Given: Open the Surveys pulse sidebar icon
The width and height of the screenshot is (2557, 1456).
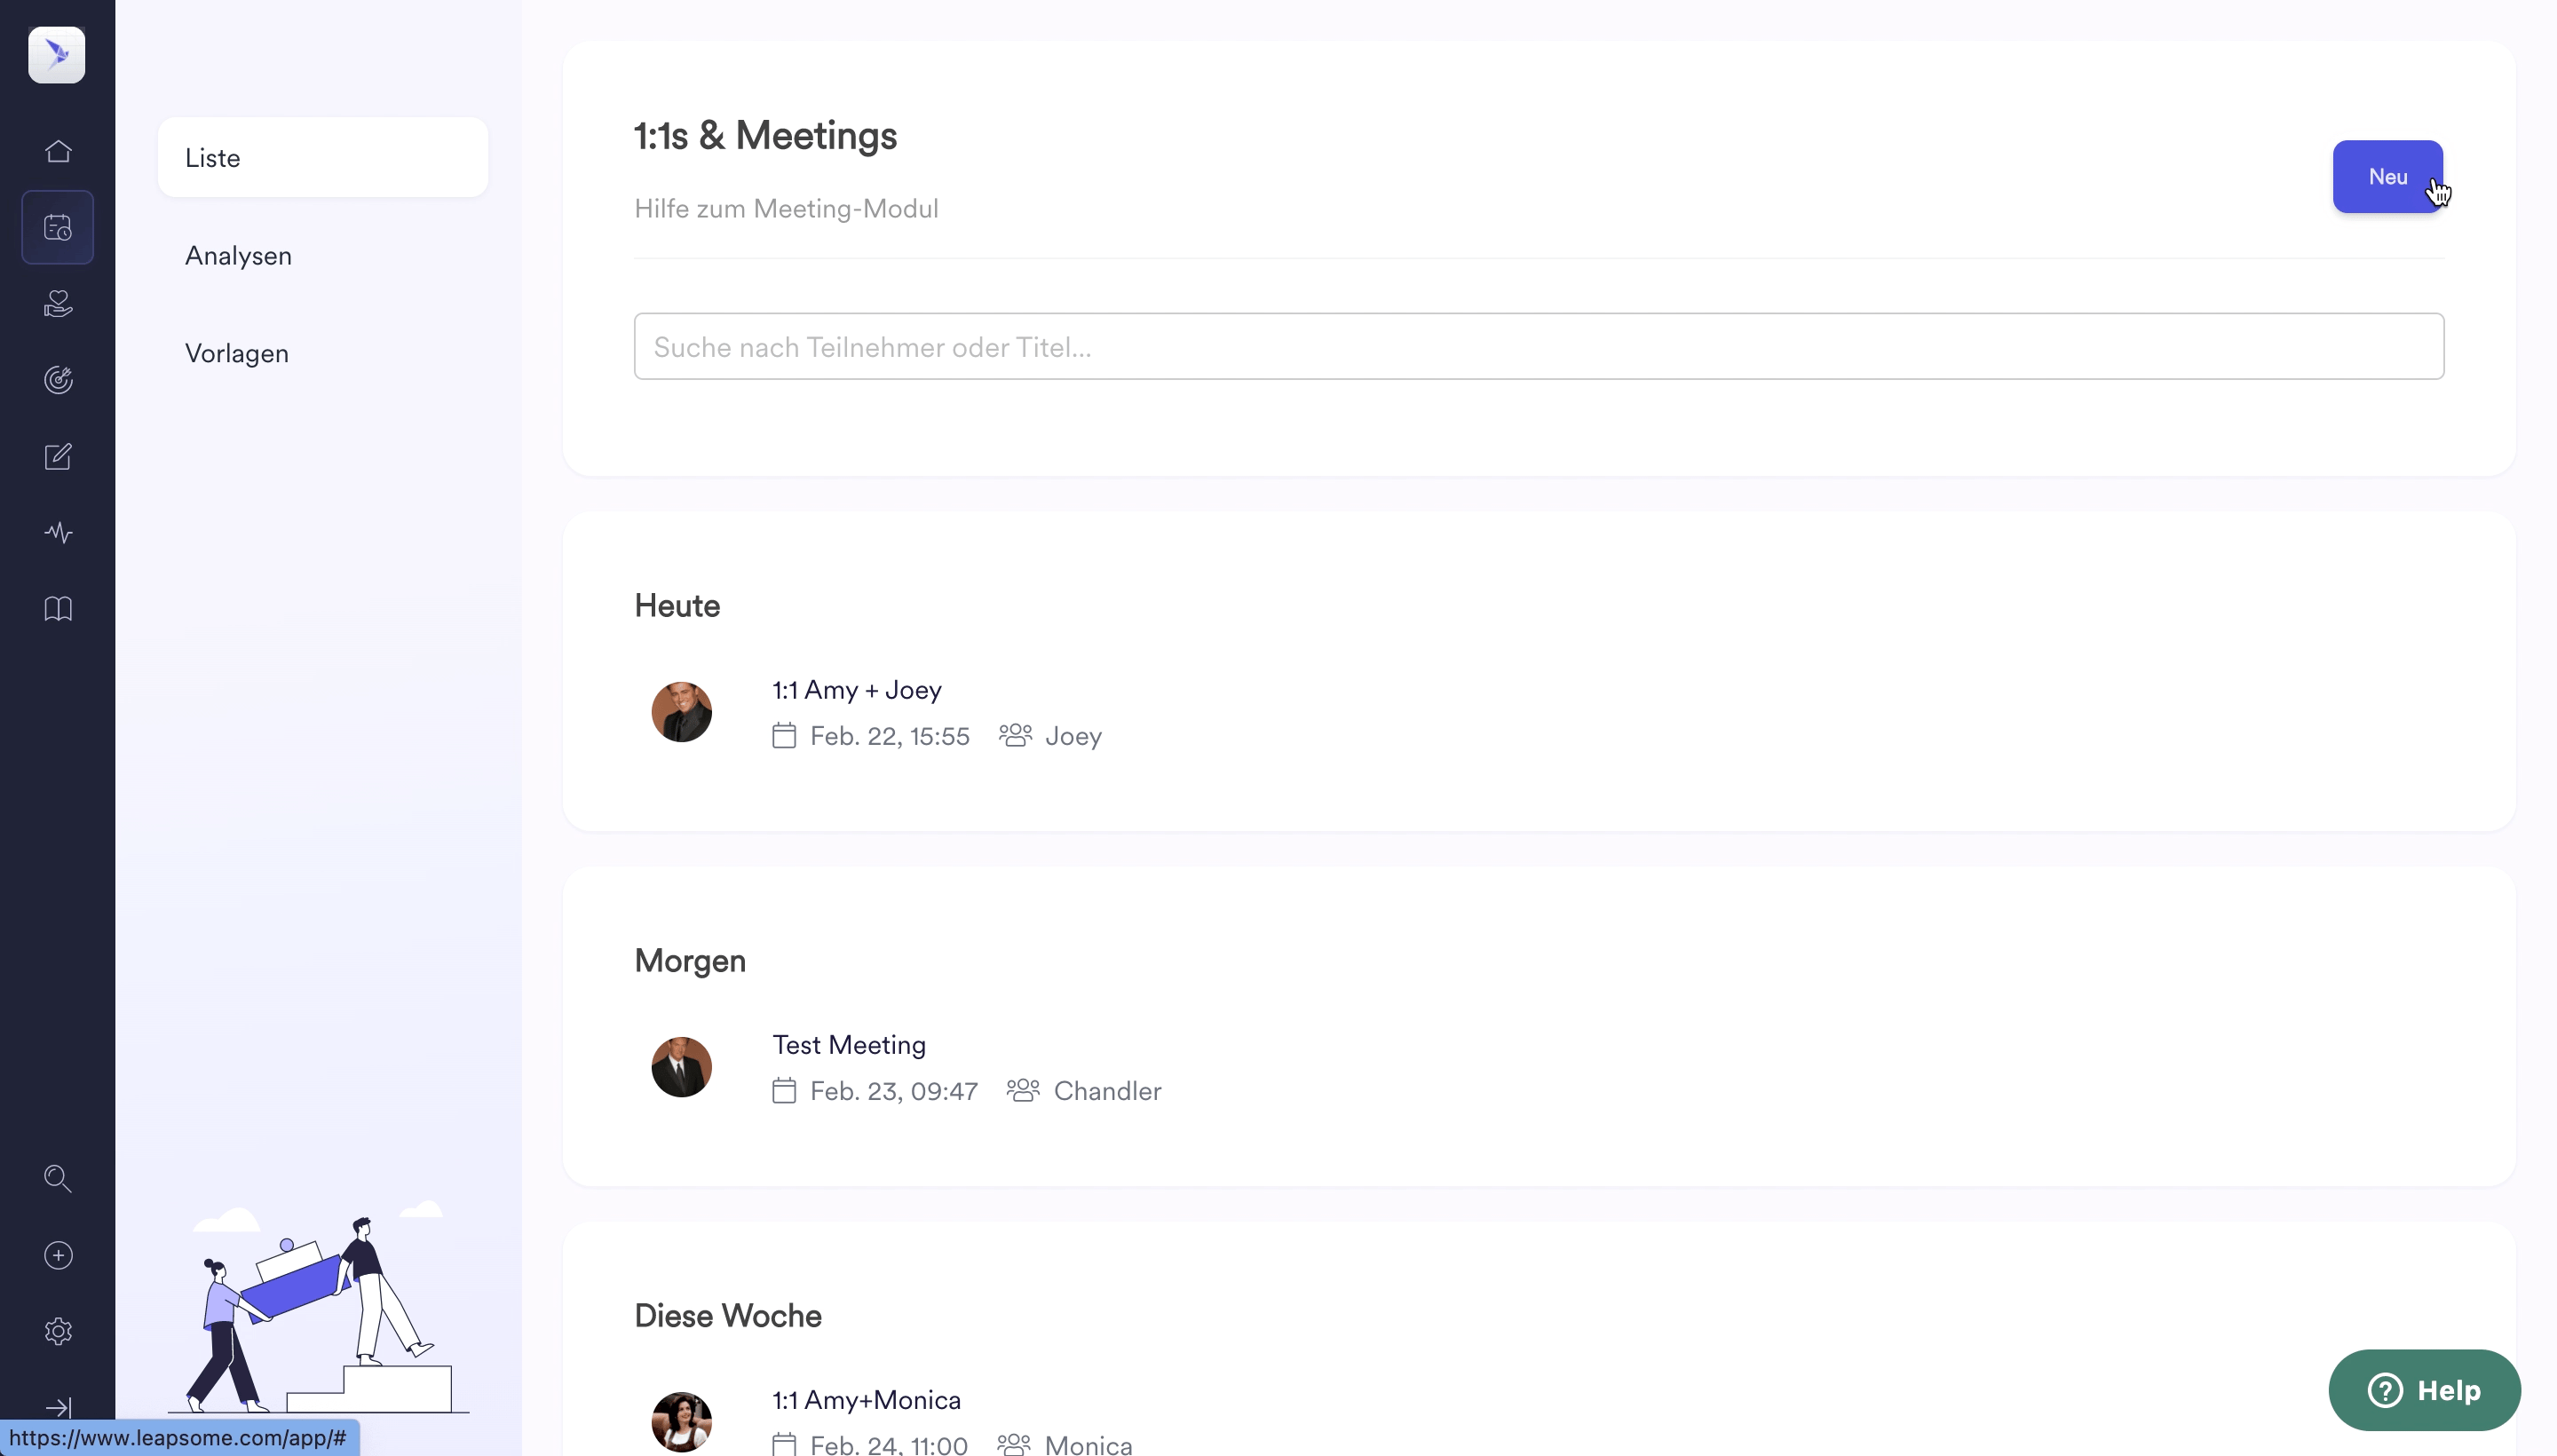Looking at the screenshot, I should [58, 532].
